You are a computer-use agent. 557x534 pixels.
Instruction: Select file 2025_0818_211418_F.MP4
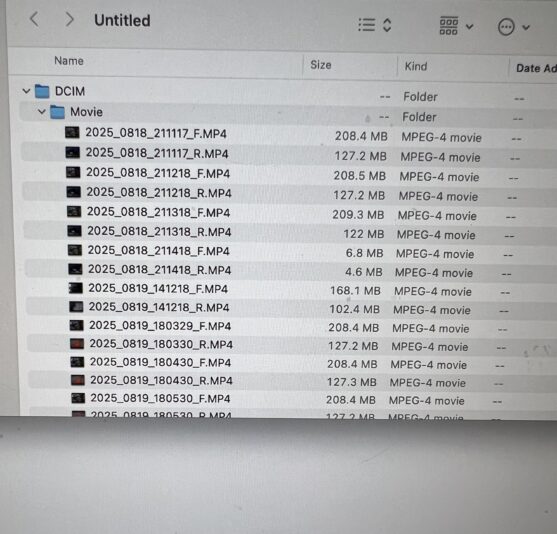159,251
